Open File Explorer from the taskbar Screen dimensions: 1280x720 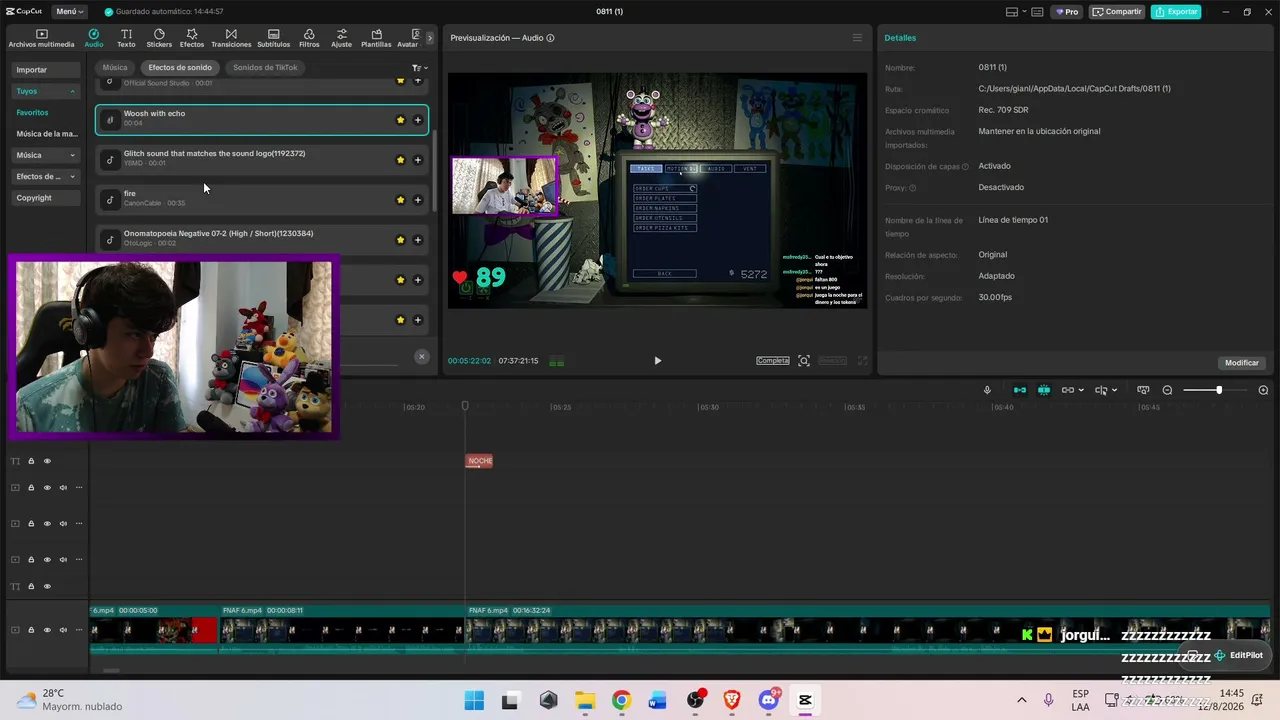584,700
